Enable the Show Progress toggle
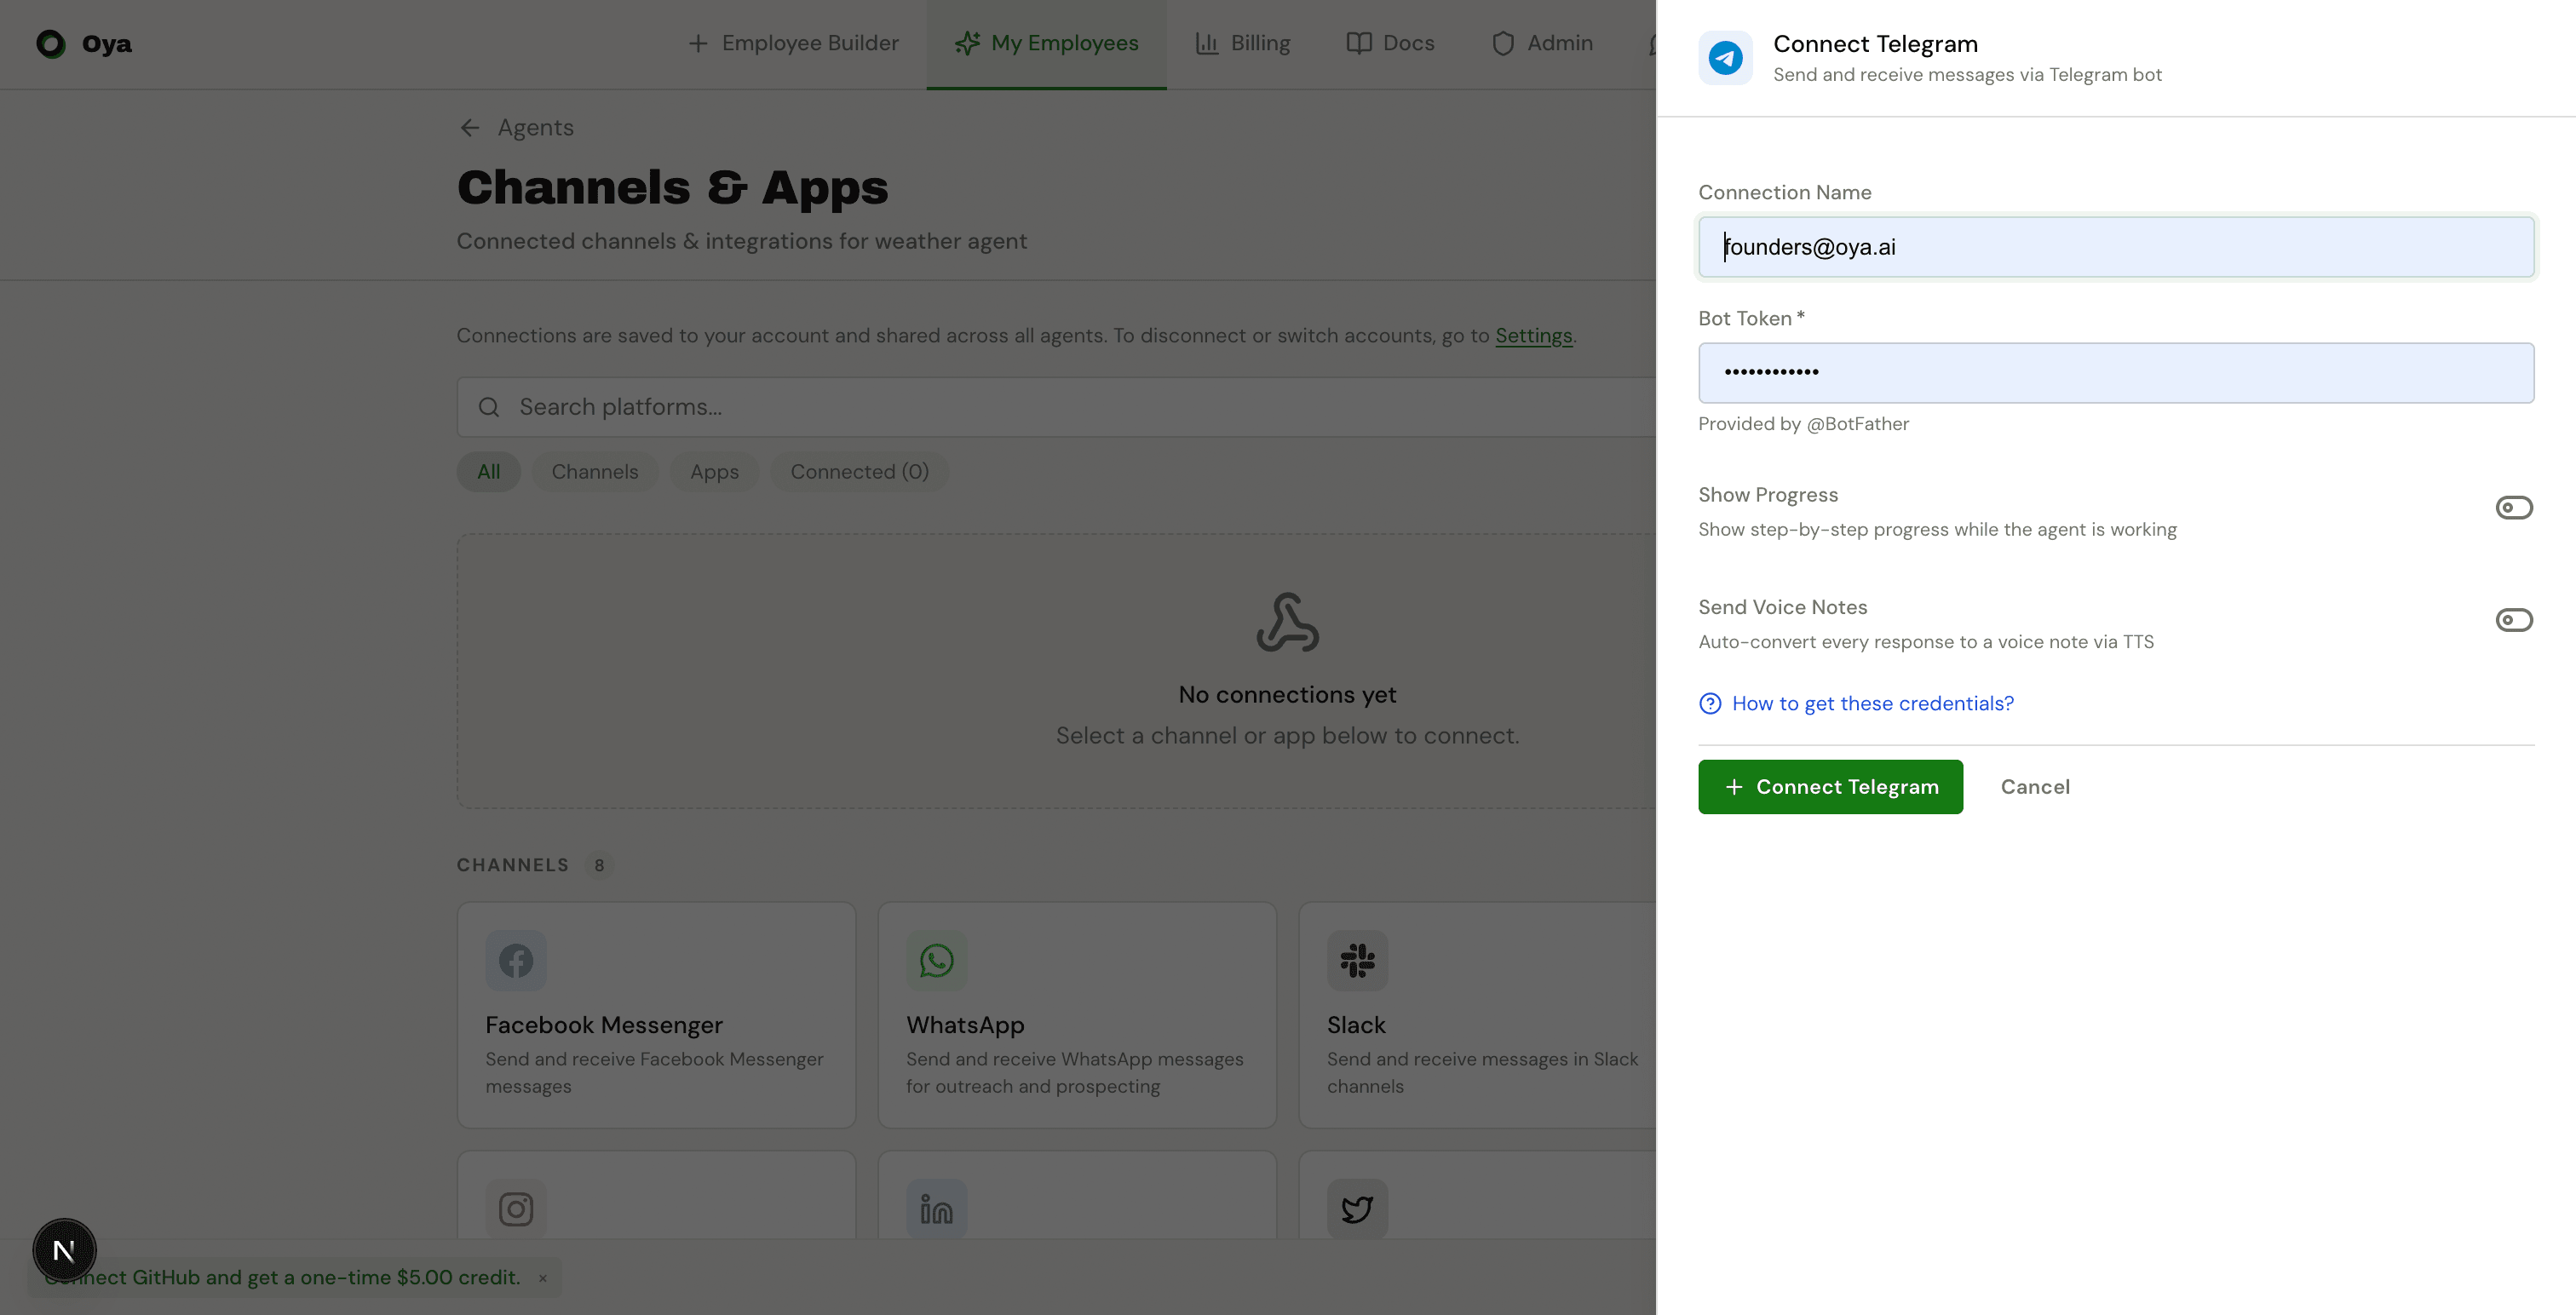Viewport: 2576px width, 1315px height. coord(2514,507)
